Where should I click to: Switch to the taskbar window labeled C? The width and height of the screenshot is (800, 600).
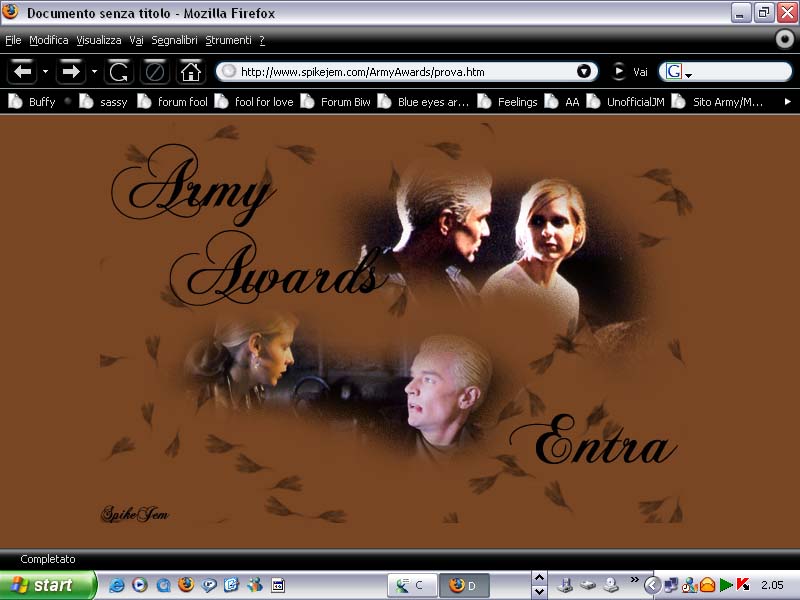(x=412, y=585)
